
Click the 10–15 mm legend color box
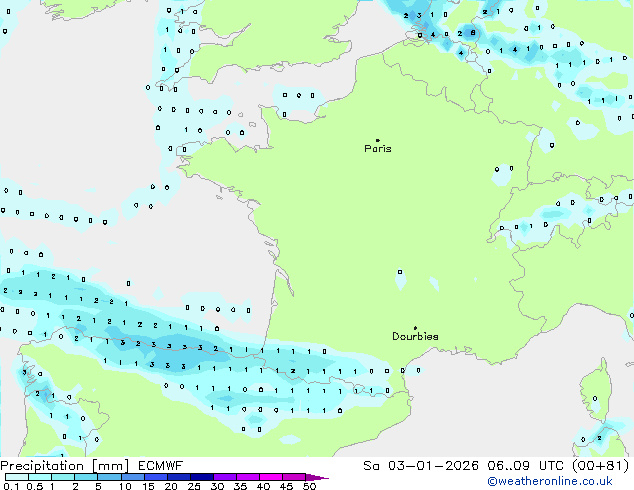tap(132, 477)
